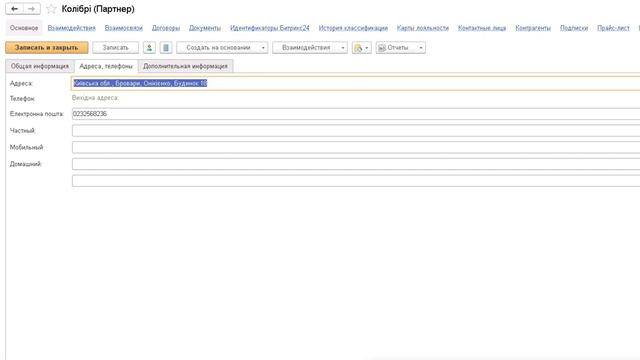Image resolution: width=640 pixels, height=360 pixels.
Task: Click the unlabeled bottom input field
Action: pyautogui.click(x=356, y=181)
